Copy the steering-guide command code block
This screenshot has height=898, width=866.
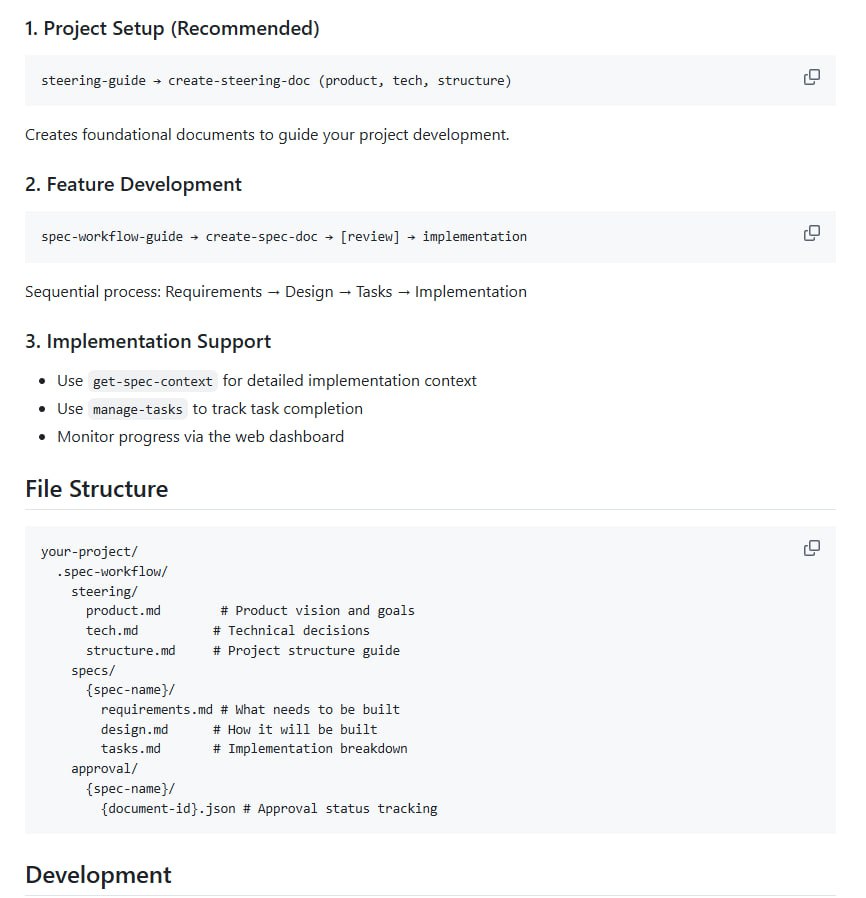[x=812, y=77]
